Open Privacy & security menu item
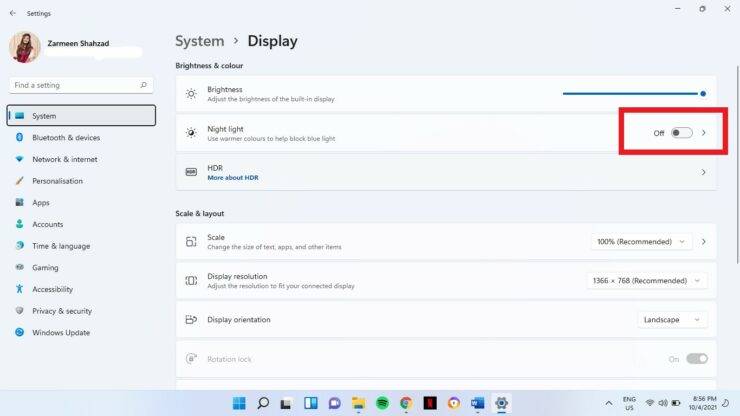Image resolution: width=740 pixels, height=416 pixels. click(62, 311)
